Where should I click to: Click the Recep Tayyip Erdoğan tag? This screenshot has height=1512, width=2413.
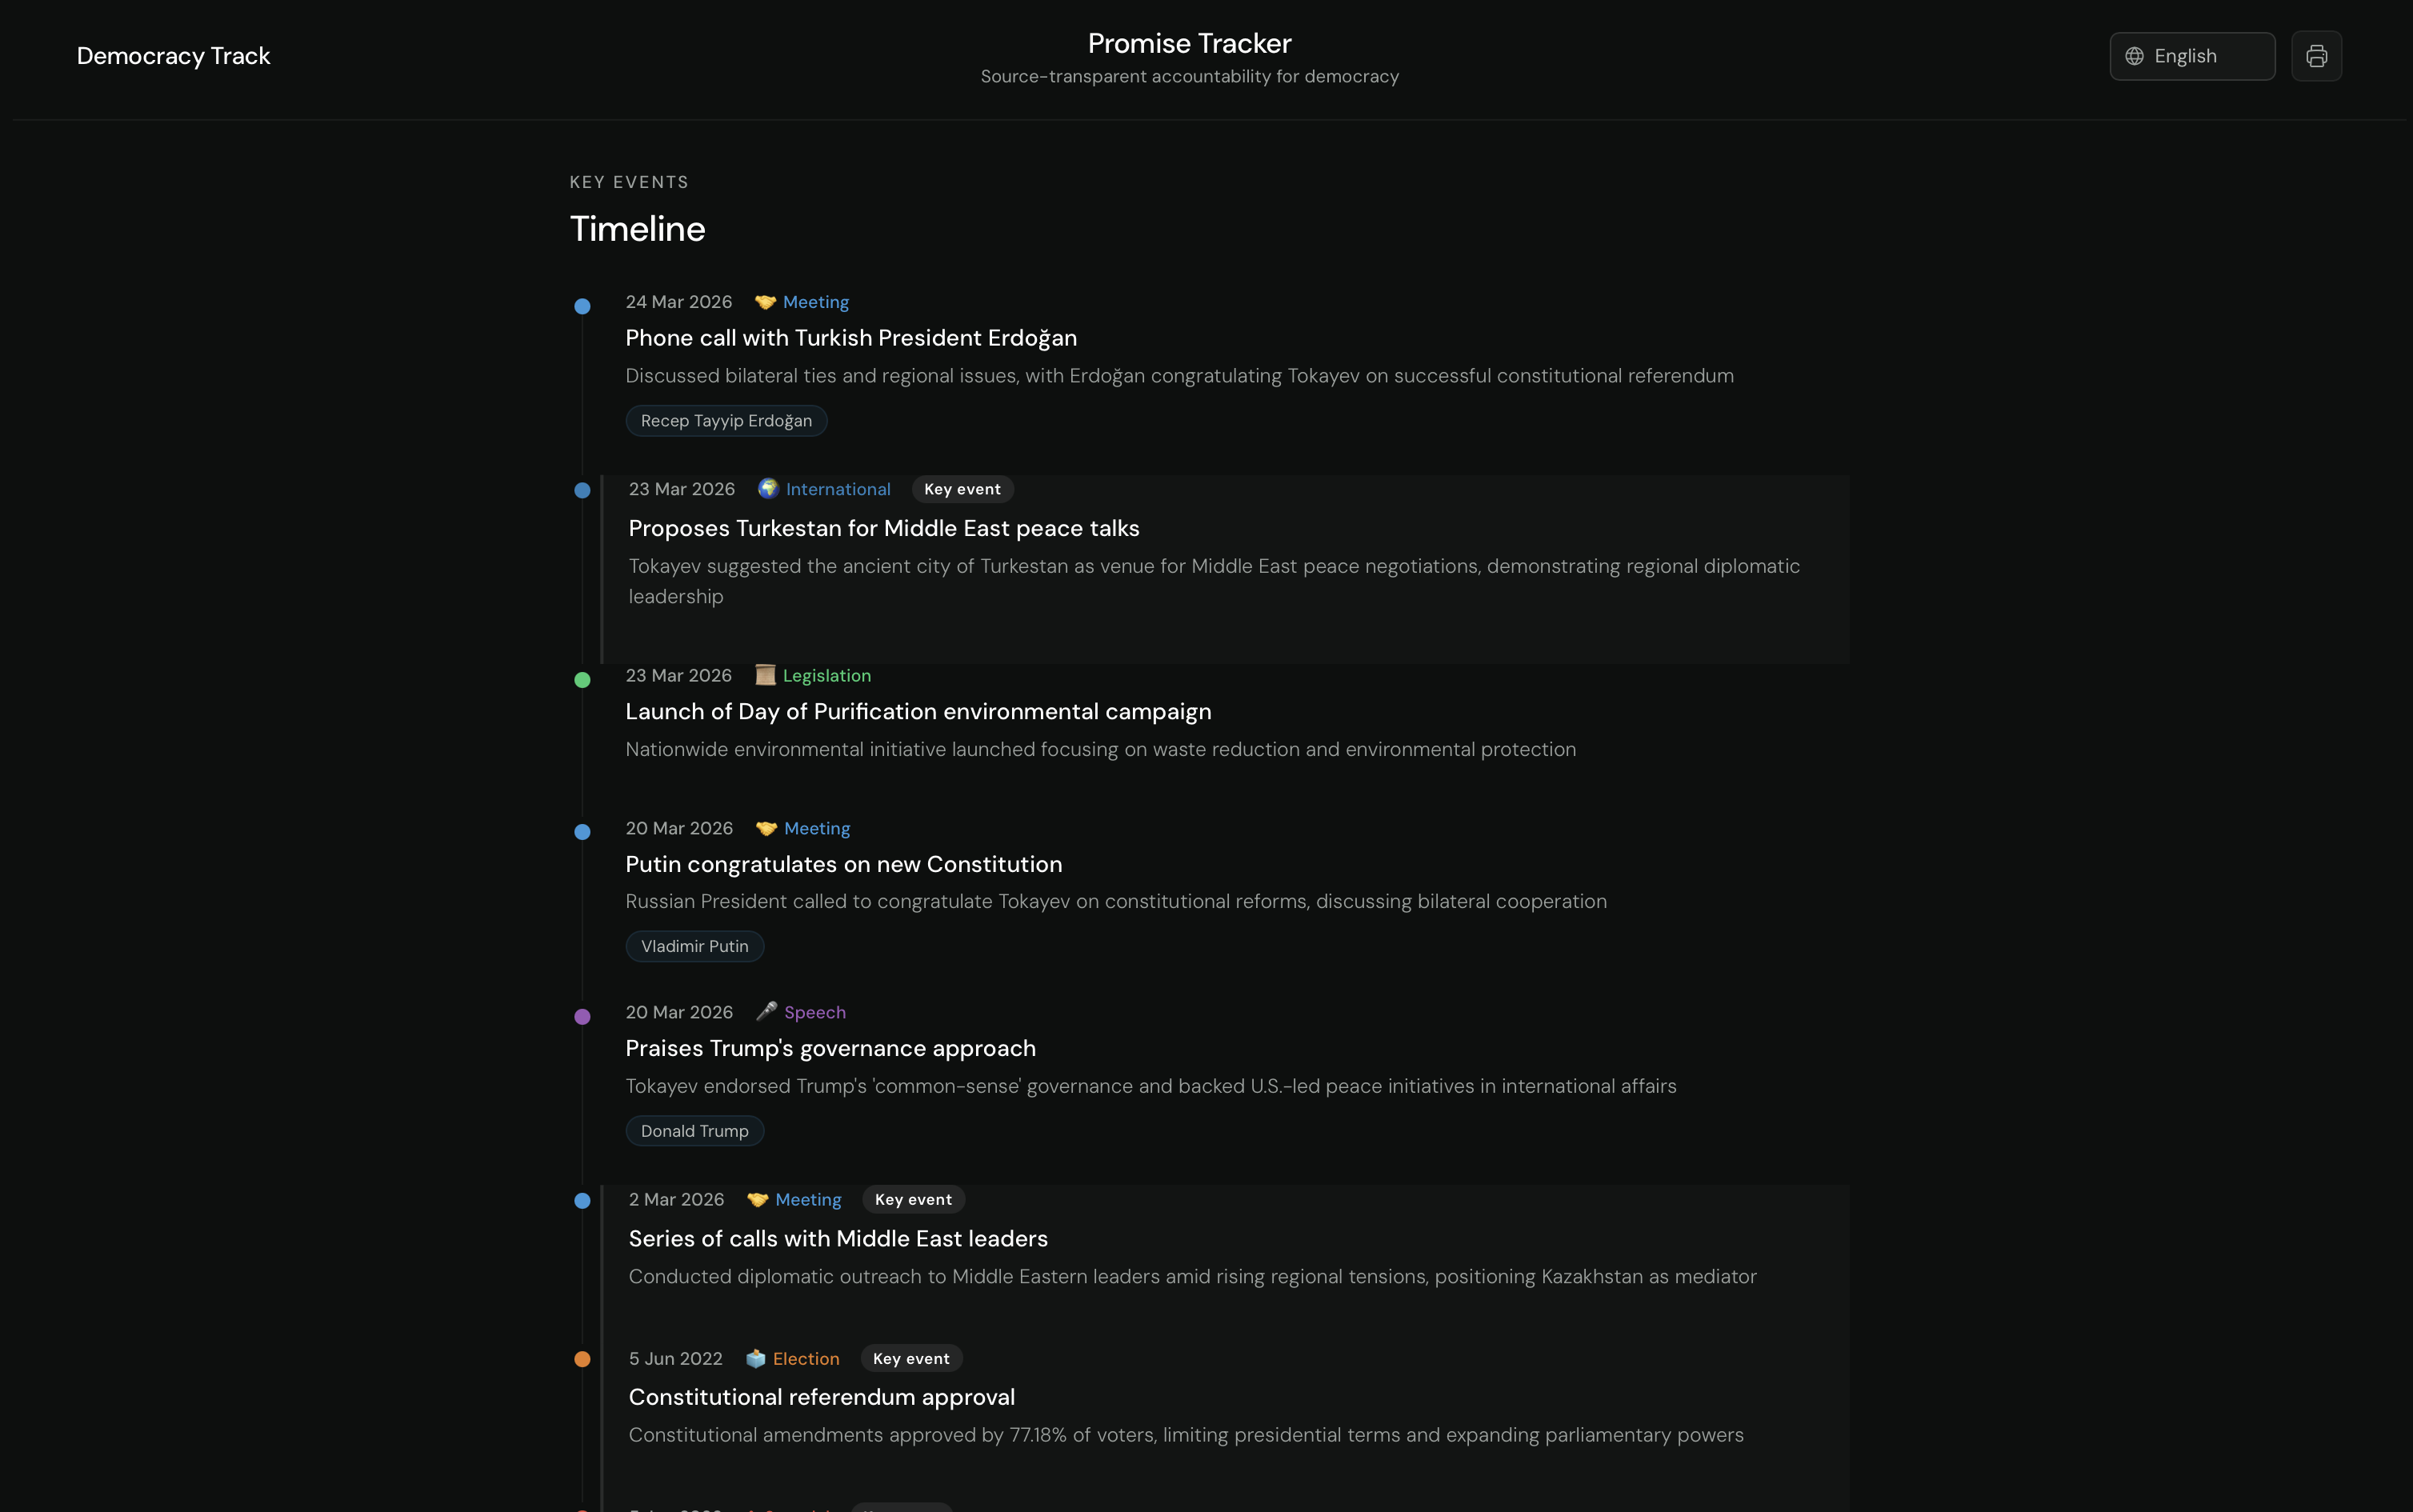pyautogui.click(x=726, y=421)
